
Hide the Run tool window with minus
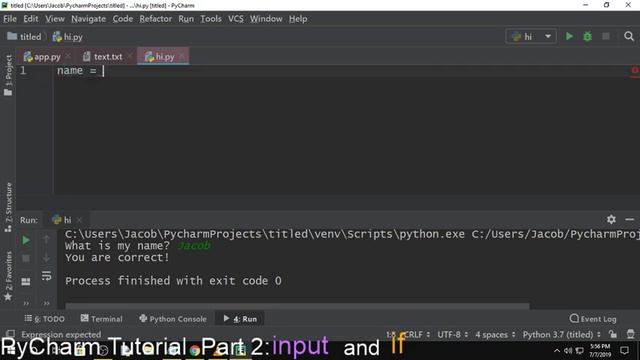[x=629, y=219]
